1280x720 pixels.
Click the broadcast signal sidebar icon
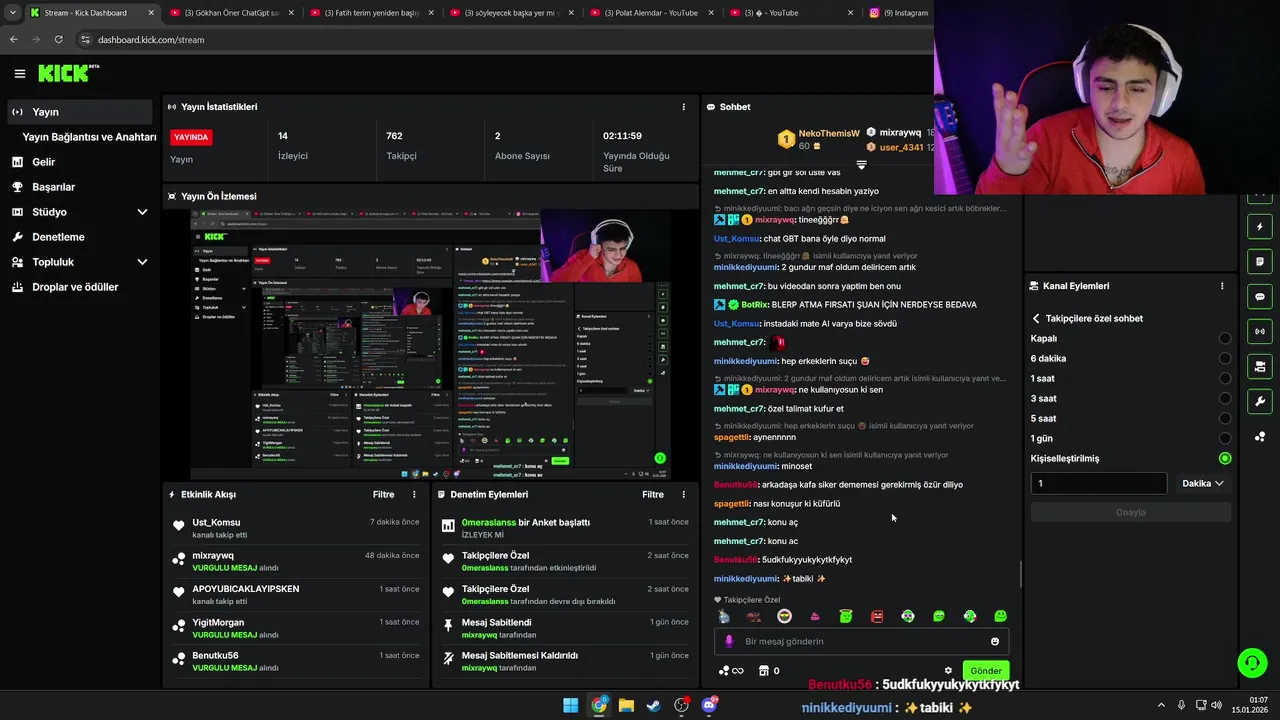coord(1260,332)
